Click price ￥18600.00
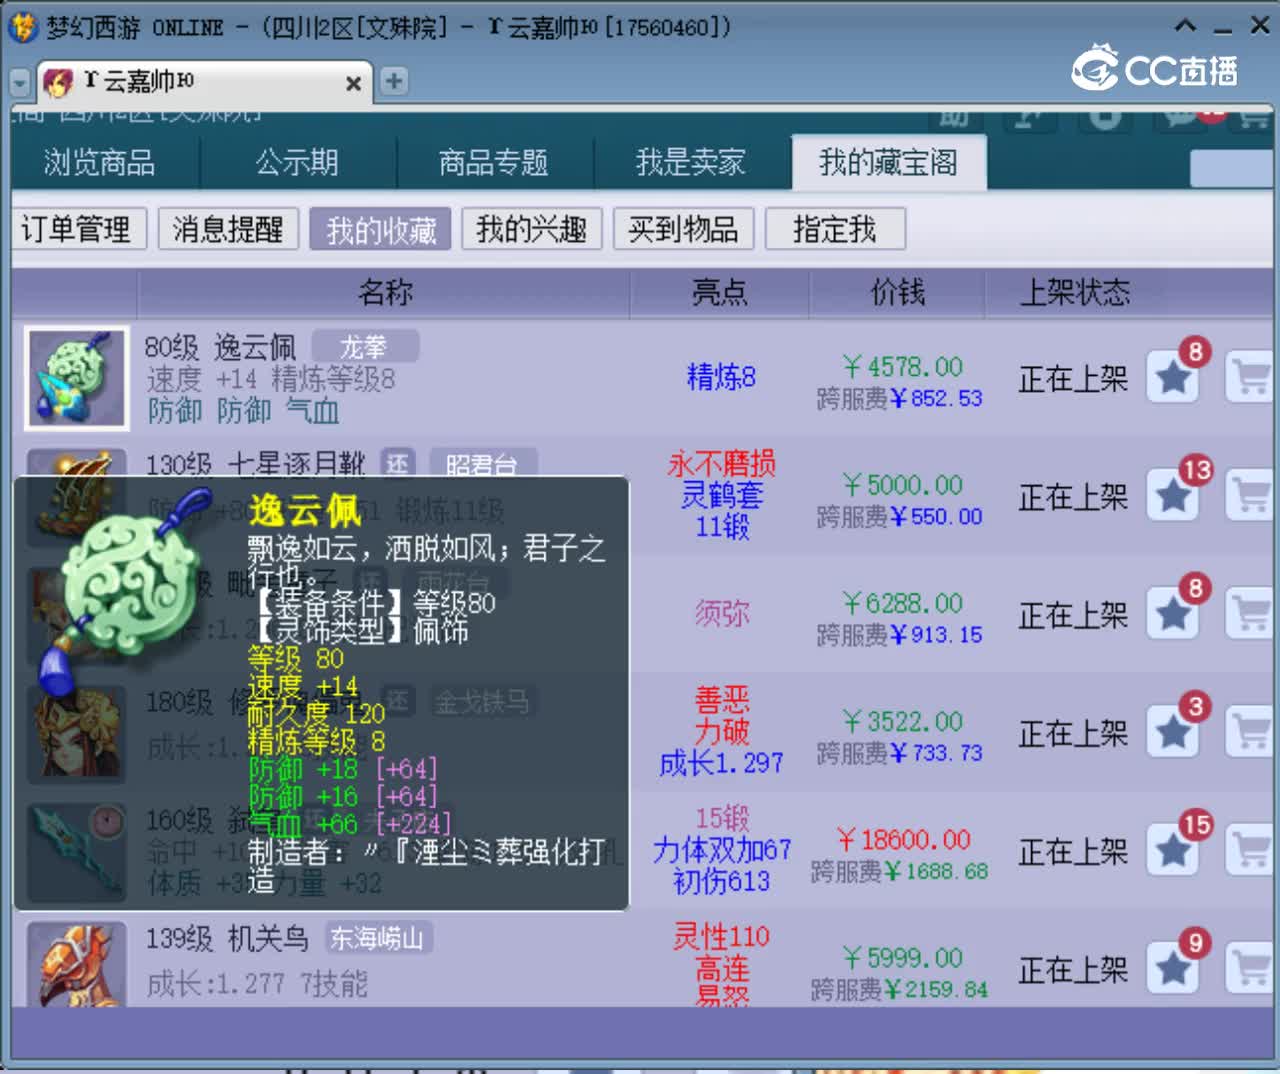 pyautogui.click(x=903, y=840)
